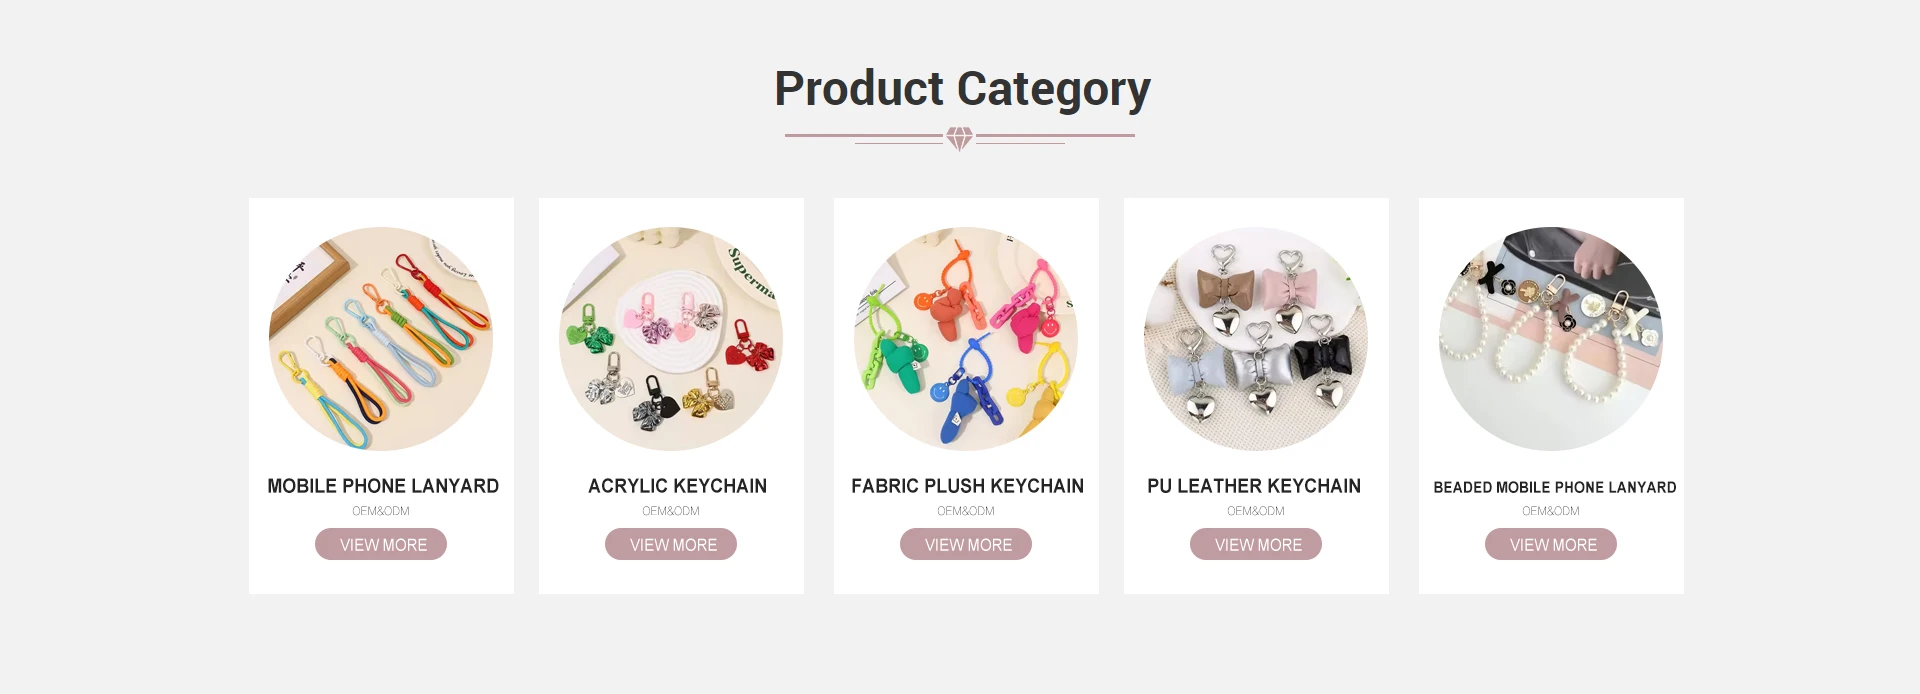Click the diamond icon under Product Category

pos(960,138)
